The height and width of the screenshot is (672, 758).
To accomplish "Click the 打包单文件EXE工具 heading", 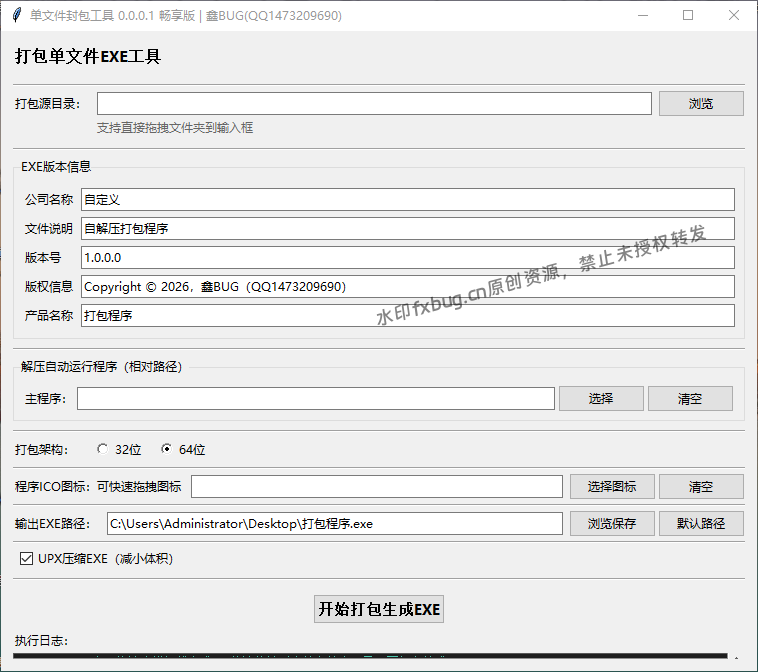I will pyautogui.click(x=88, y=57).
